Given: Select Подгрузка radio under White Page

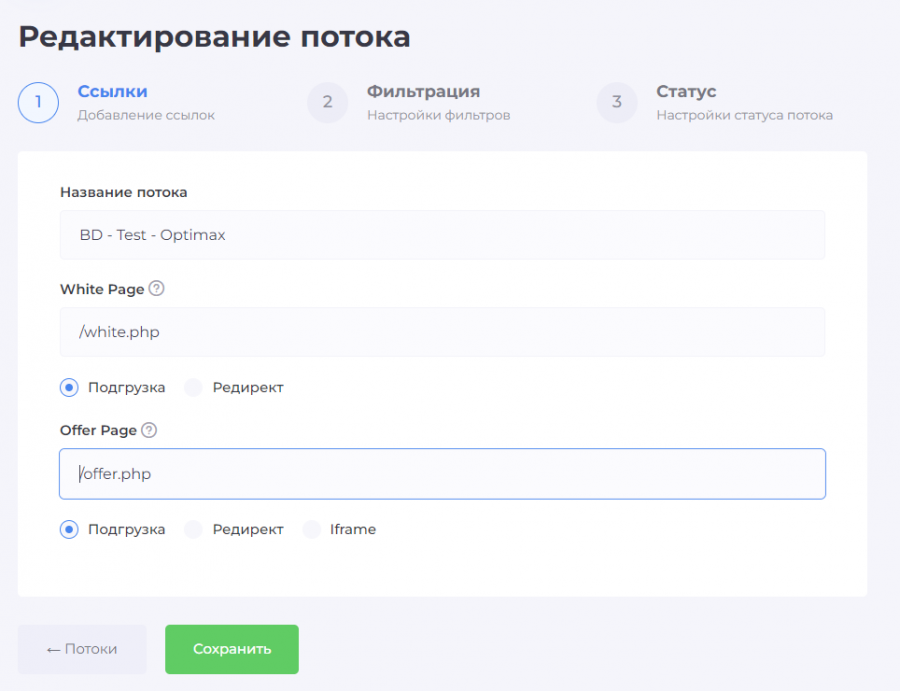Looking at the screenshot, I should 69,387.
